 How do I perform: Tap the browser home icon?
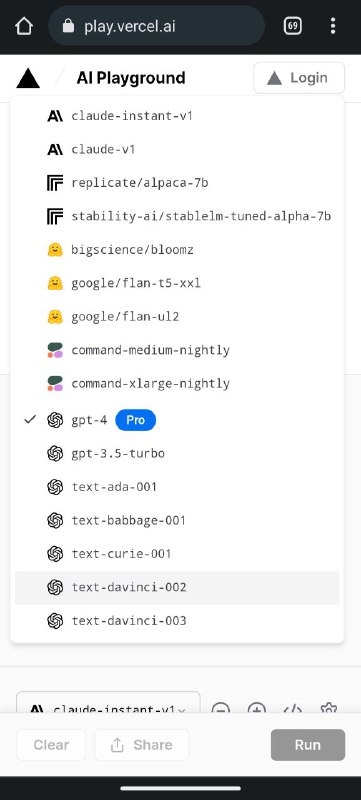coord(24,26)
